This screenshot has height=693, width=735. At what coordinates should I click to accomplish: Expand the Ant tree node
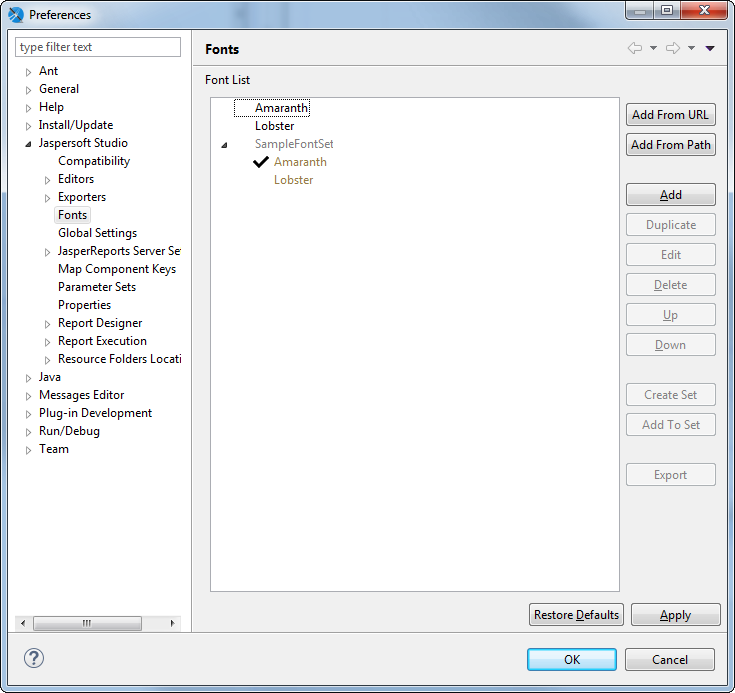(28, 72)
